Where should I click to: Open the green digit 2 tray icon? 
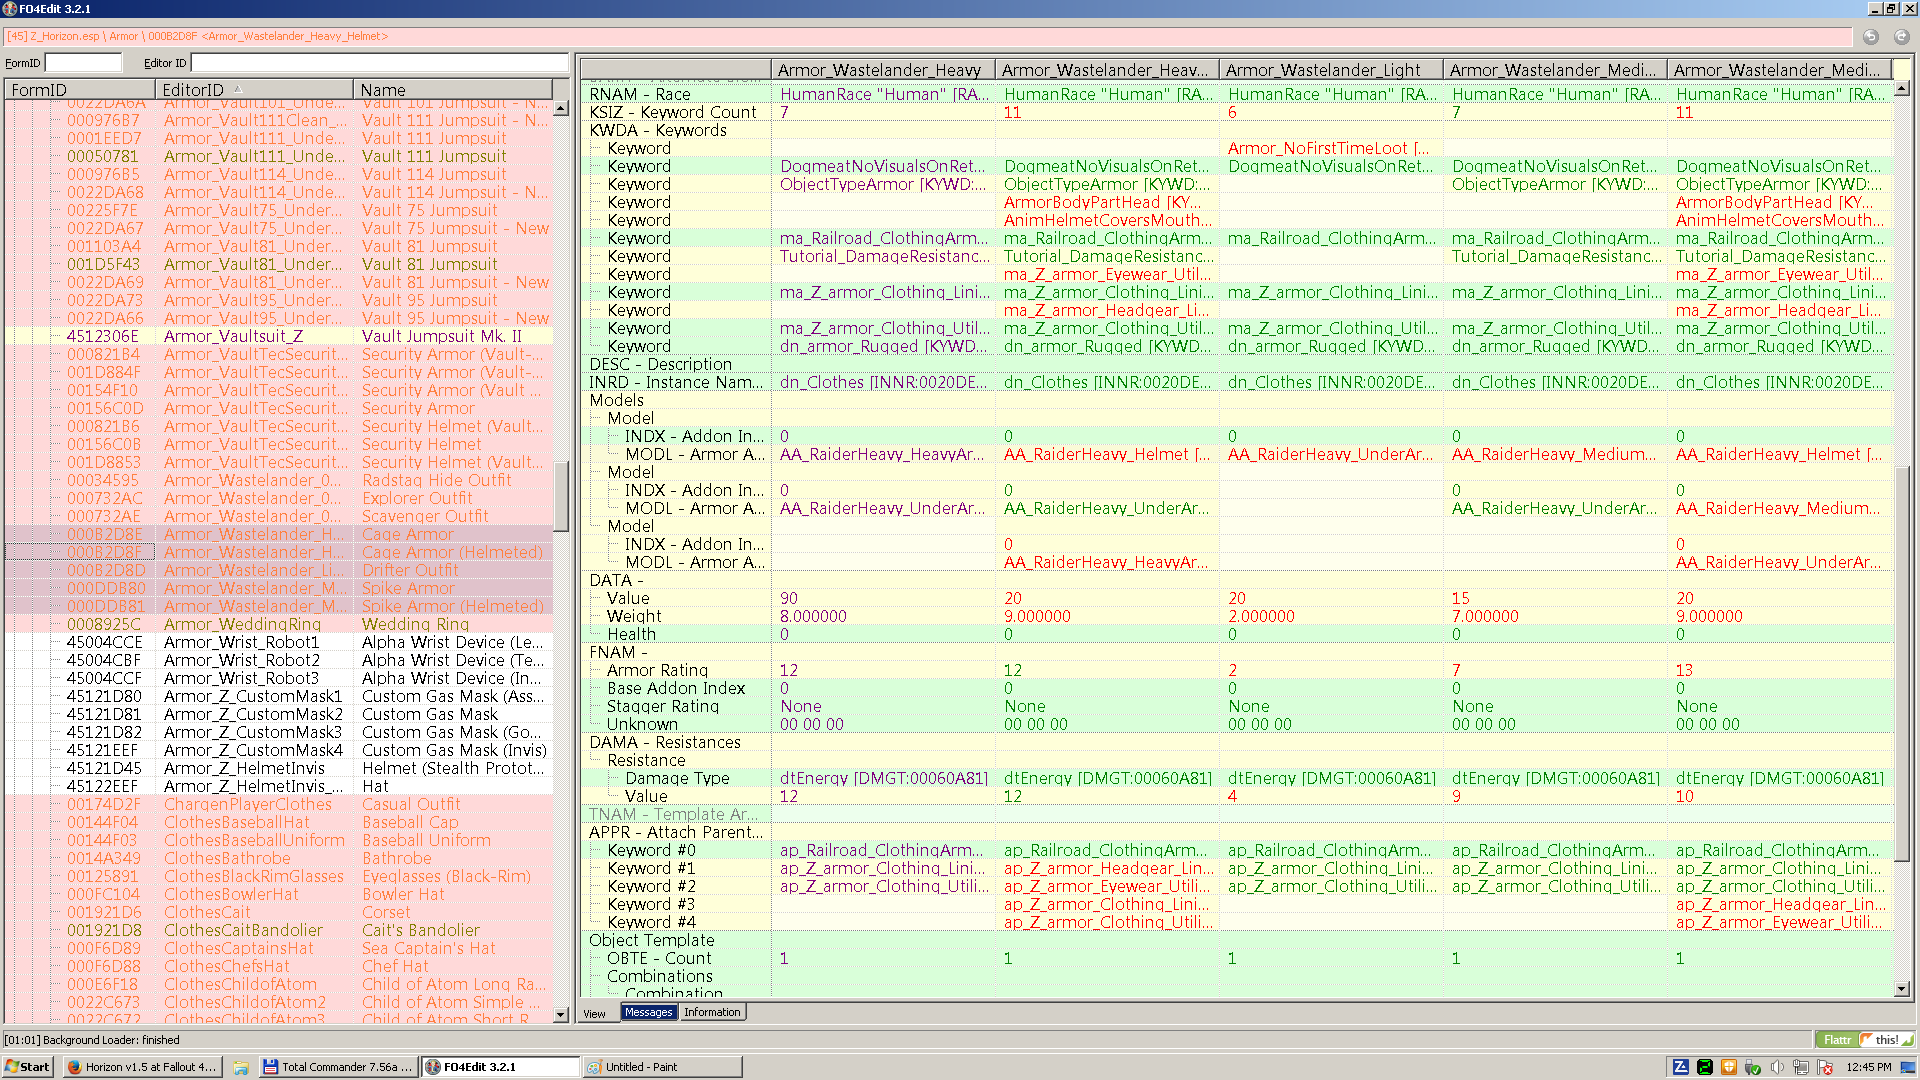(x=1704, y=1067)
